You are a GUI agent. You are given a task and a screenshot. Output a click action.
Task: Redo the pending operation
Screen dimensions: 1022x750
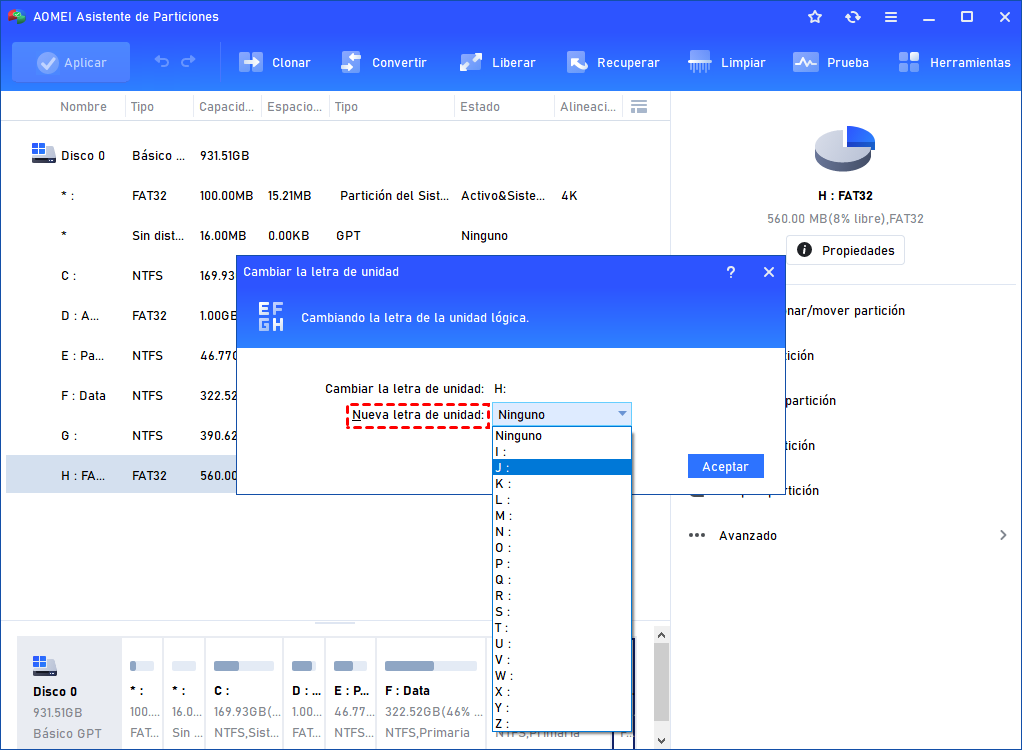188,62
